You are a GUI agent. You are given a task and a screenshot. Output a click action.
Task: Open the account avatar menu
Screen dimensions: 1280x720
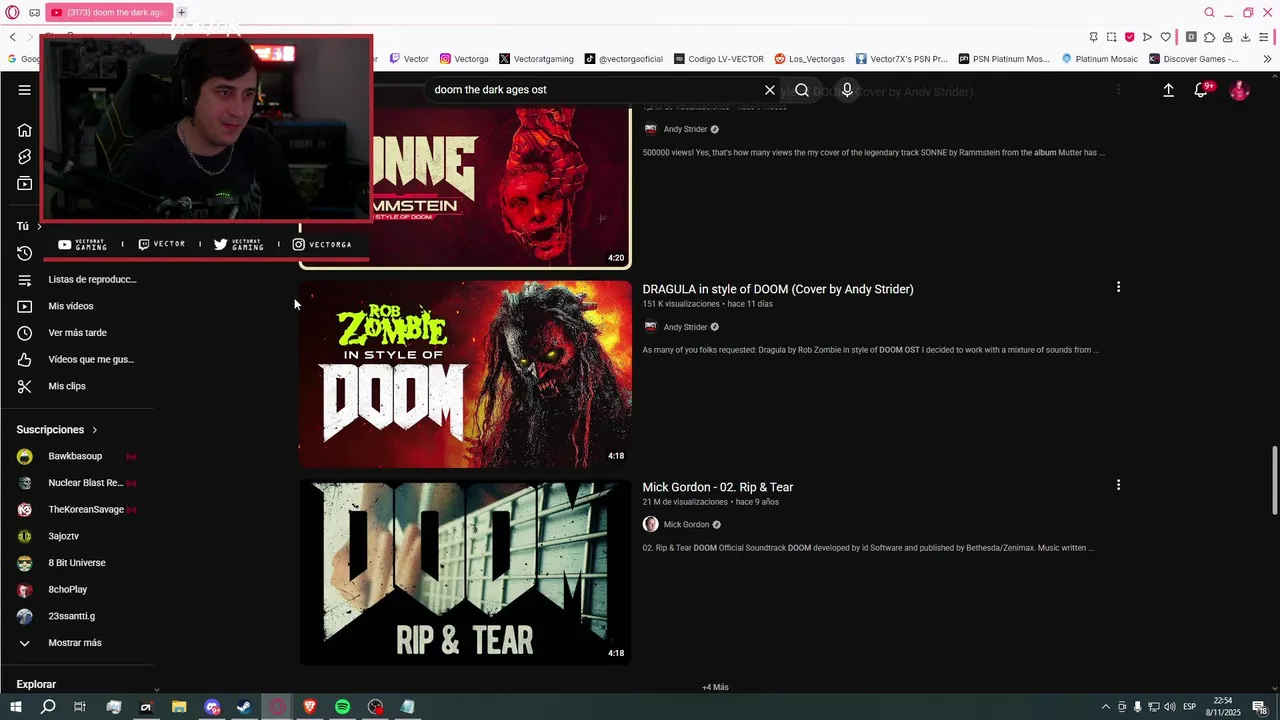click(1239, 90)
